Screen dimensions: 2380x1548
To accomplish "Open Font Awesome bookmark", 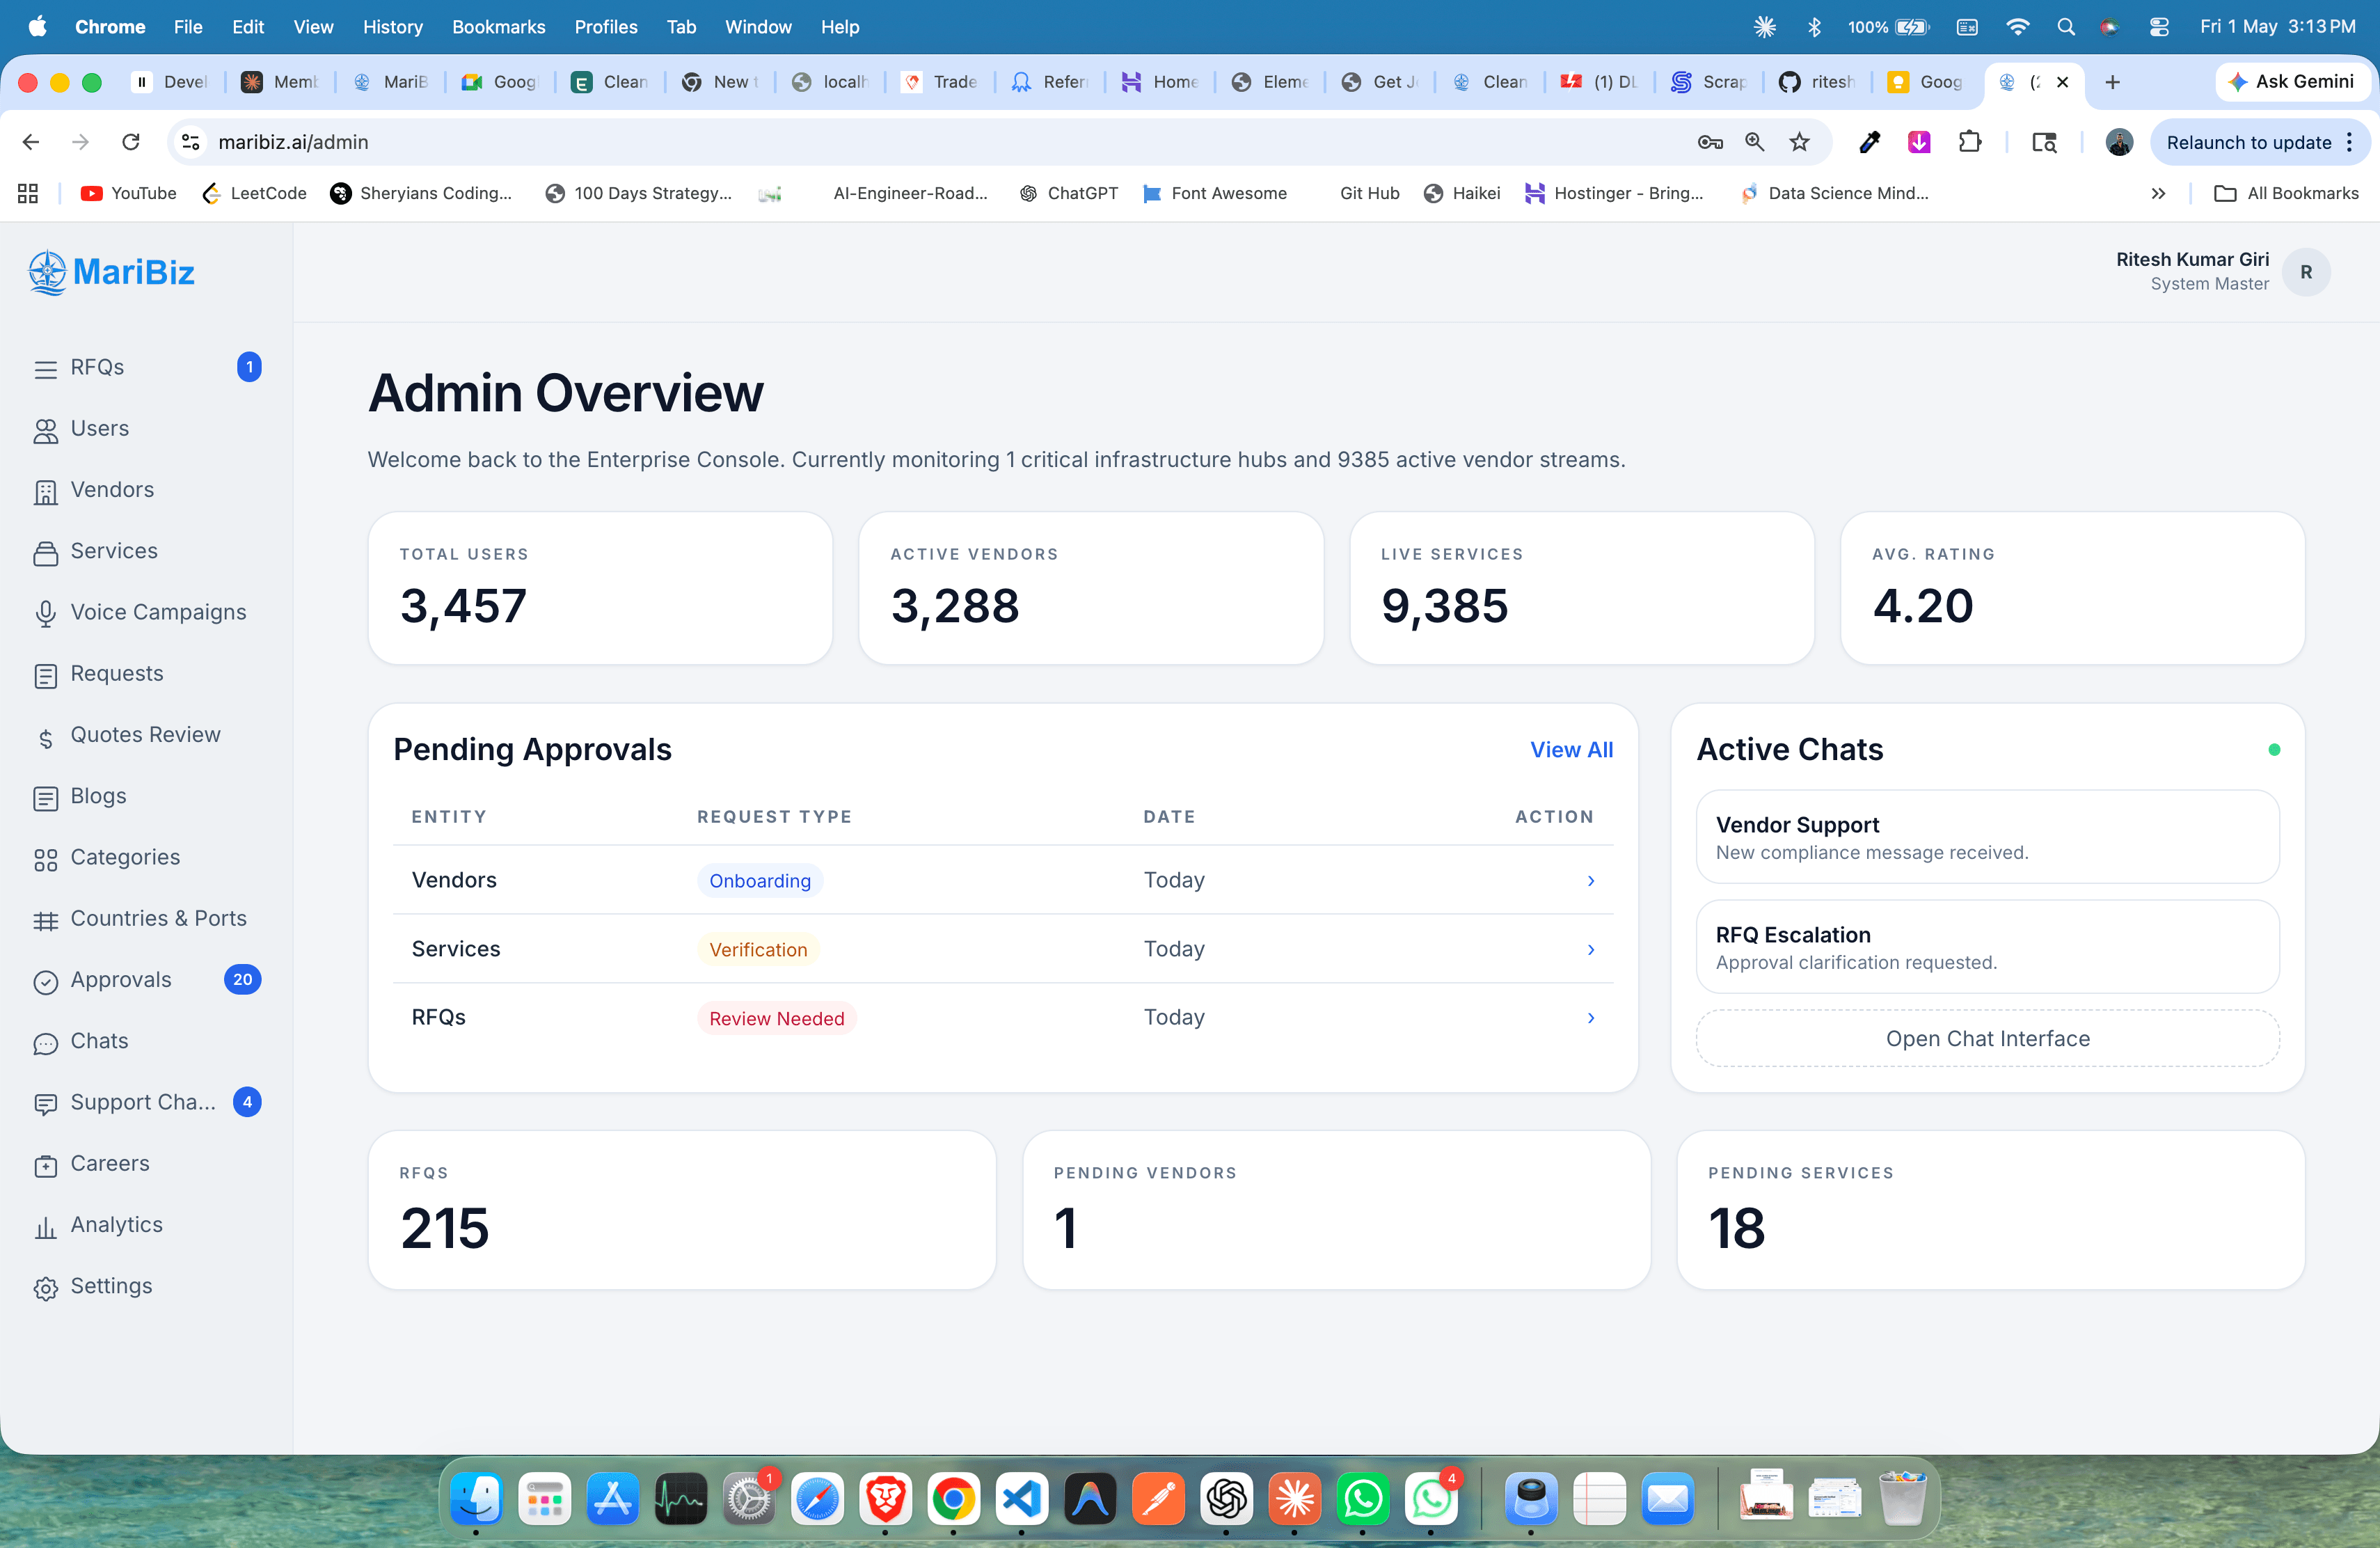I will (1214, 194).
